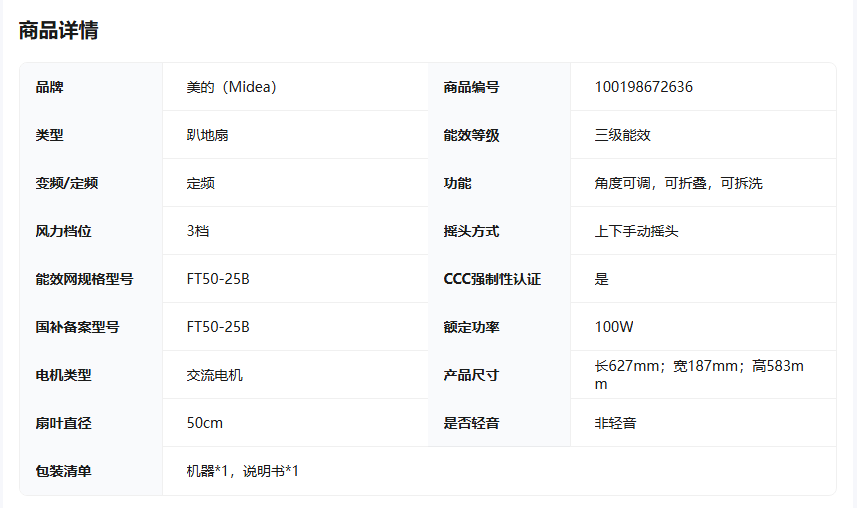
Task: Select the 电机类型 label
Action: point(63,375)
